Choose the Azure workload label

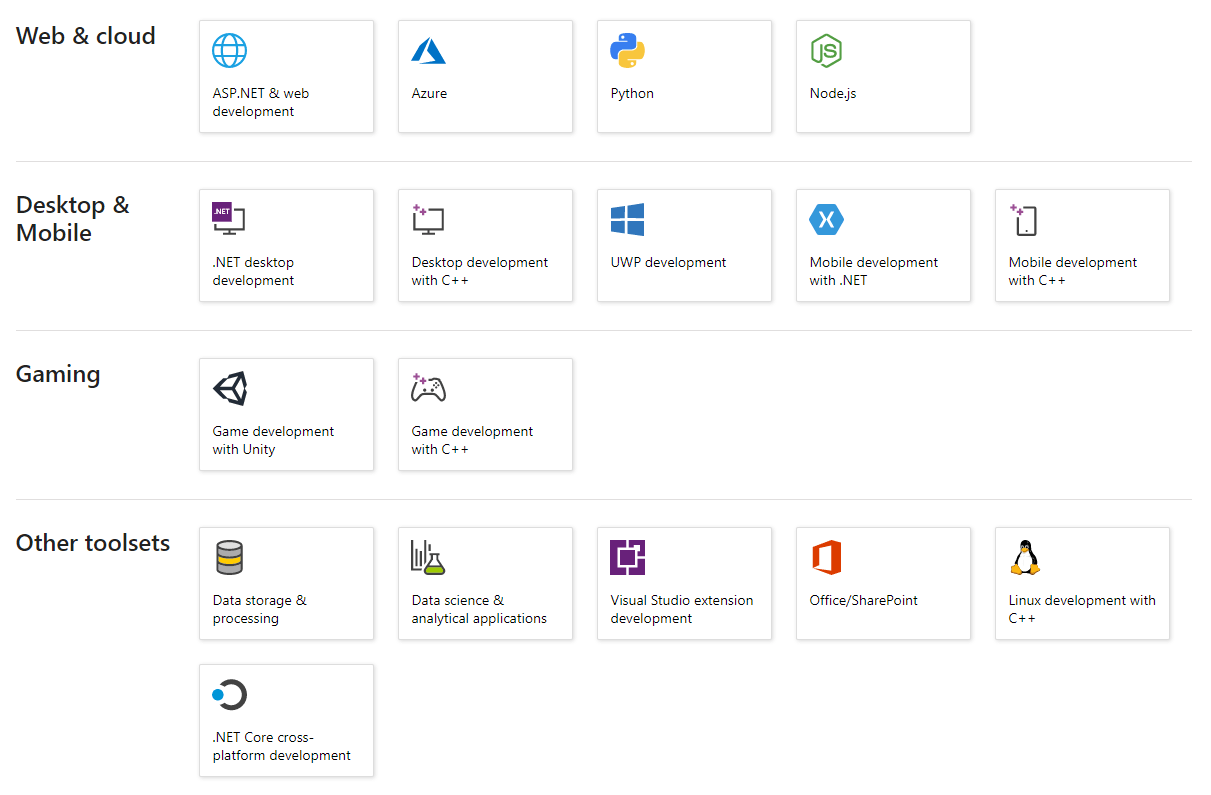[429, 93]
